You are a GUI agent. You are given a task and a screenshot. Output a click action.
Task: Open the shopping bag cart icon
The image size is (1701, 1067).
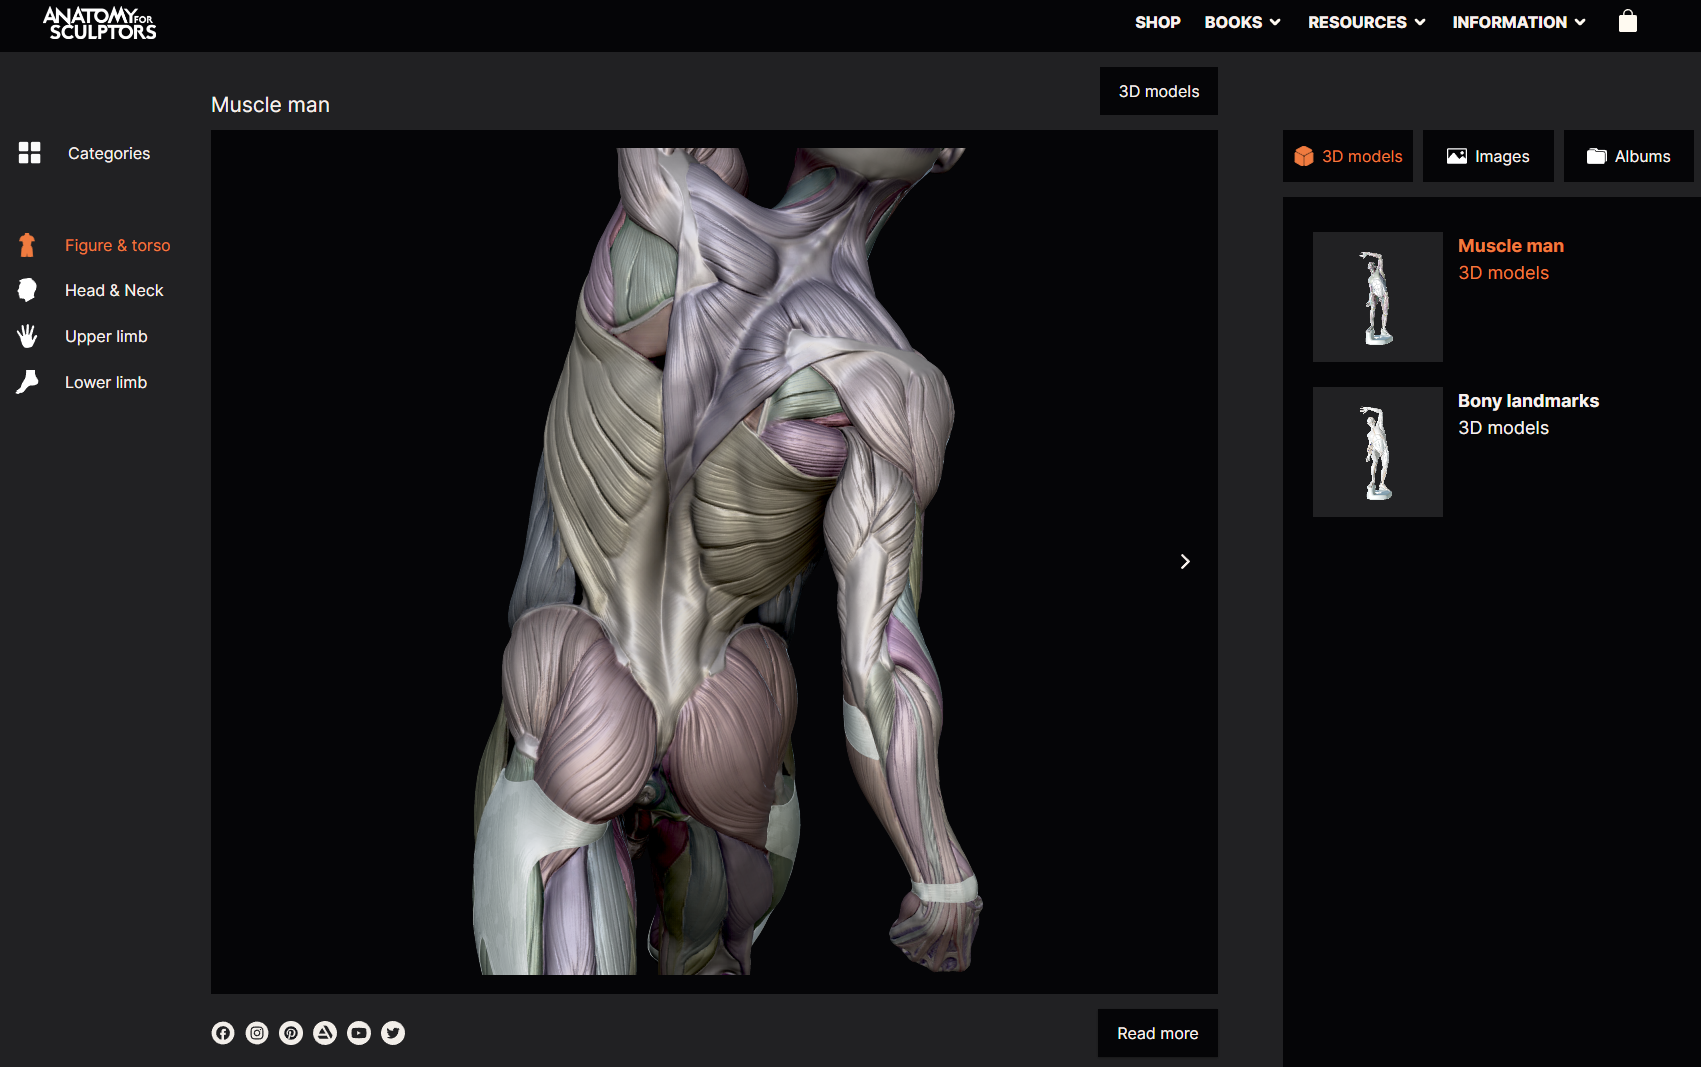(x=1627, y=21)
